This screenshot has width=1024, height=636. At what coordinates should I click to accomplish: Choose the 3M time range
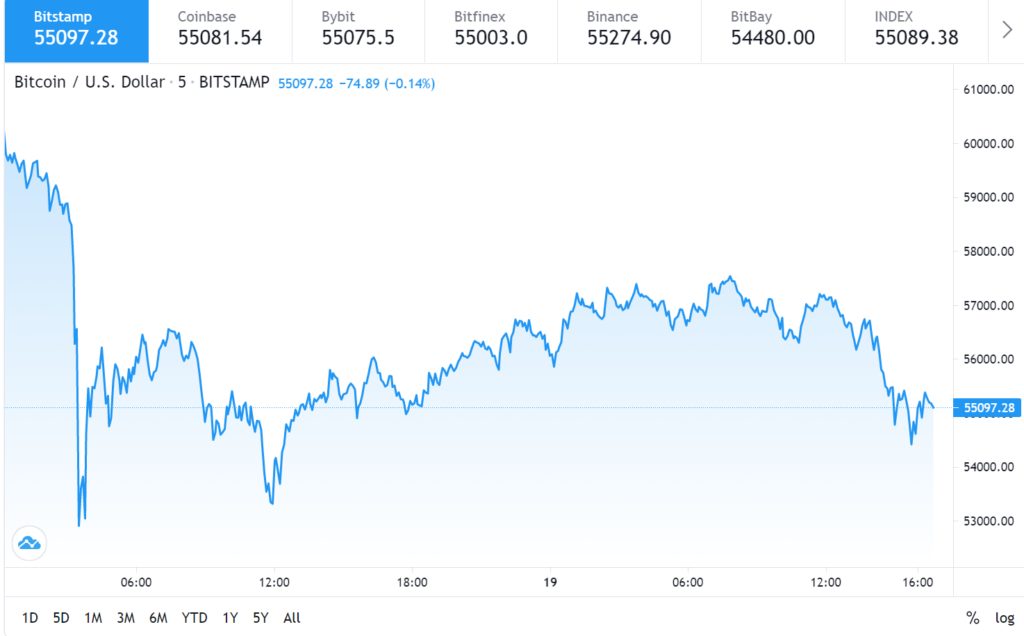[x=125, y=618]
